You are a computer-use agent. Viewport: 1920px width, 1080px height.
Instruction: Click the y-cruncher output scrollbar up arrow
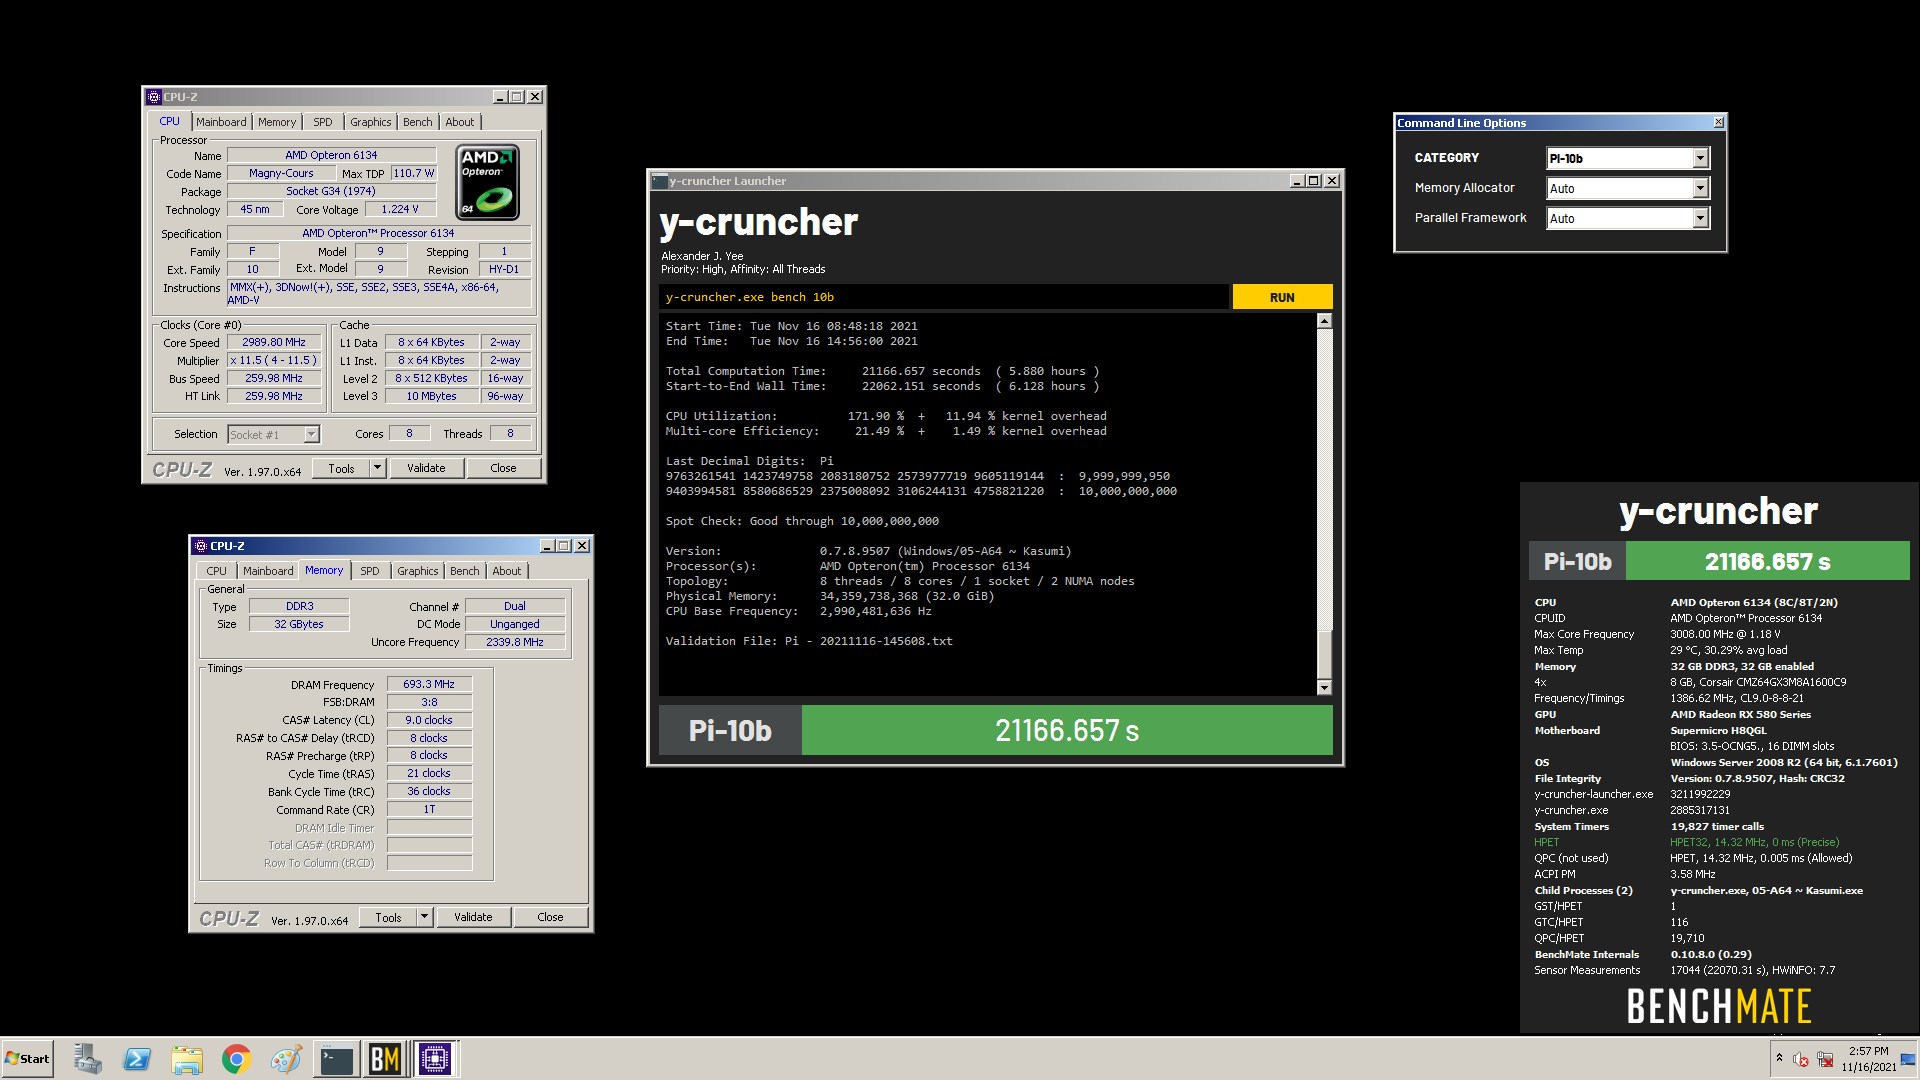tap(1324, 321)
